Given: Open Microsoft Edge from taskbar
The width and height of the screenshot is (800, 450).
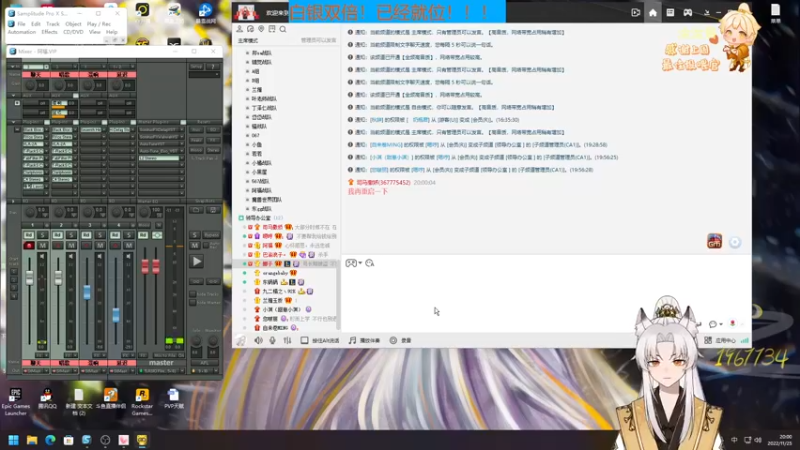Looking at the screenshot, I should coord(50,440).
